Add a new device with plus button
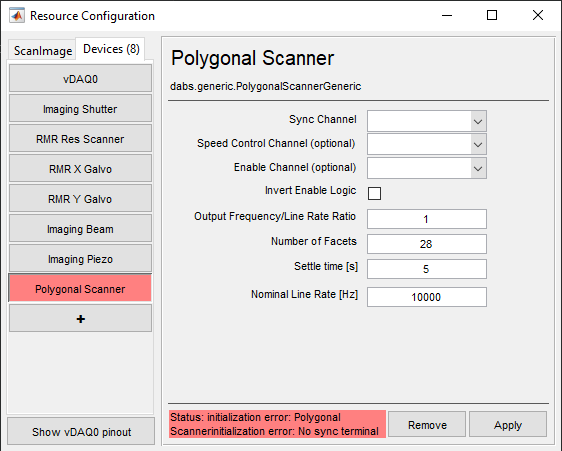 pos(80,318)
